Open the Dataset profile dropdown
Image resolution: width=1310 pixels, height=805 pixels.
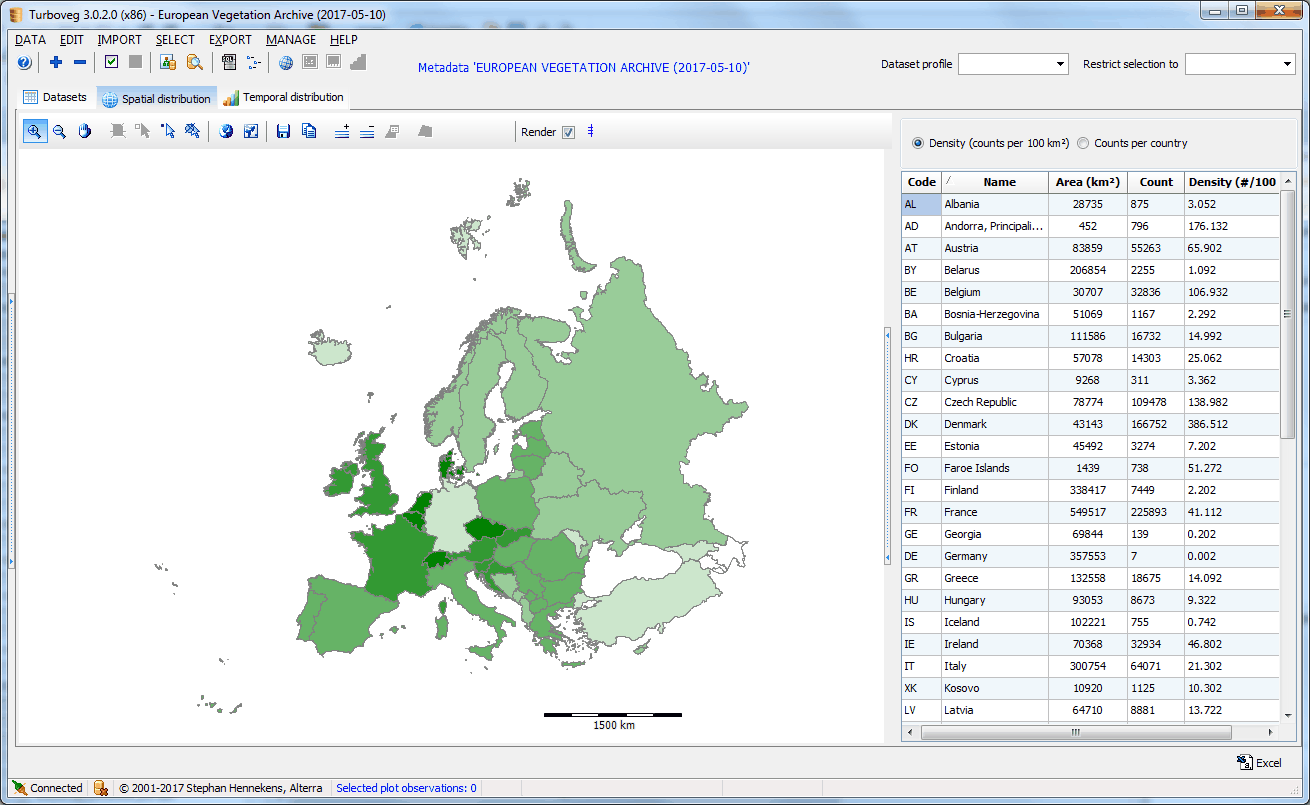point(1013,64)
